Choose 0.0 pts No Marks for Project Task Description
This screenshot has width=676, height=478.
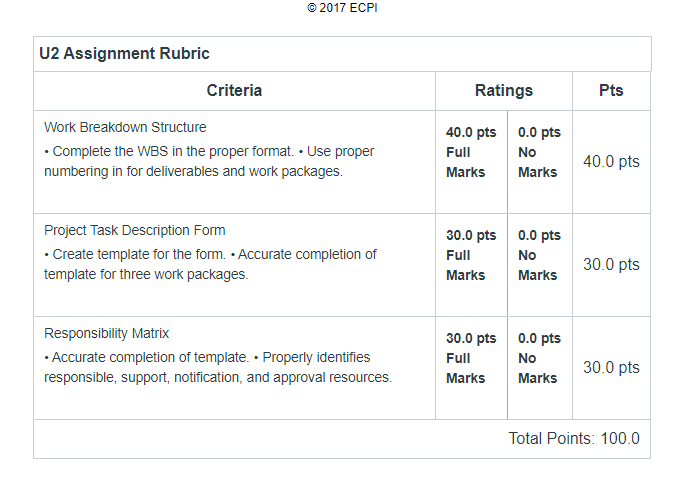[x=539, y=255]
